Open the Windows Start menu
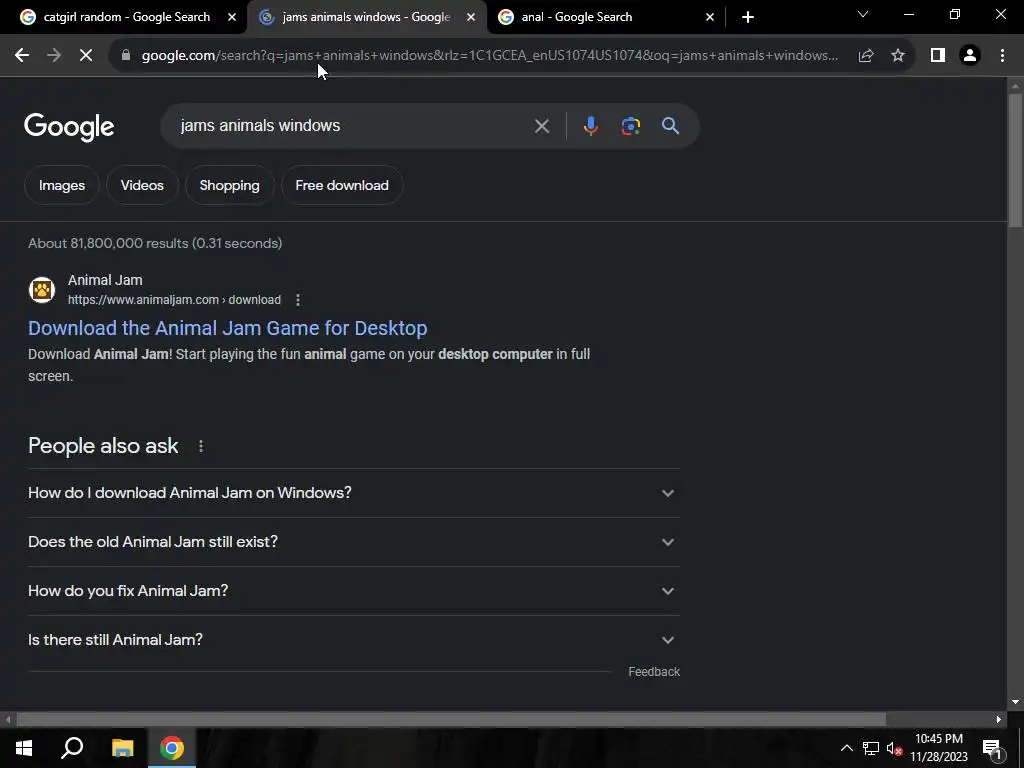Screen dimensions: 1024x768 (24, 748)
